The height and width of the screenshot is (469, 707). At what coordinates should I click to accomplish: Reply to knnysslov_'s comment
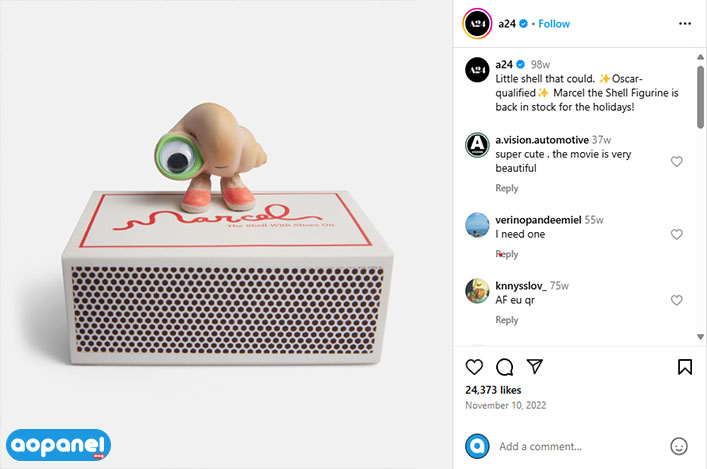pyautogui.click(x=507, y=320)
